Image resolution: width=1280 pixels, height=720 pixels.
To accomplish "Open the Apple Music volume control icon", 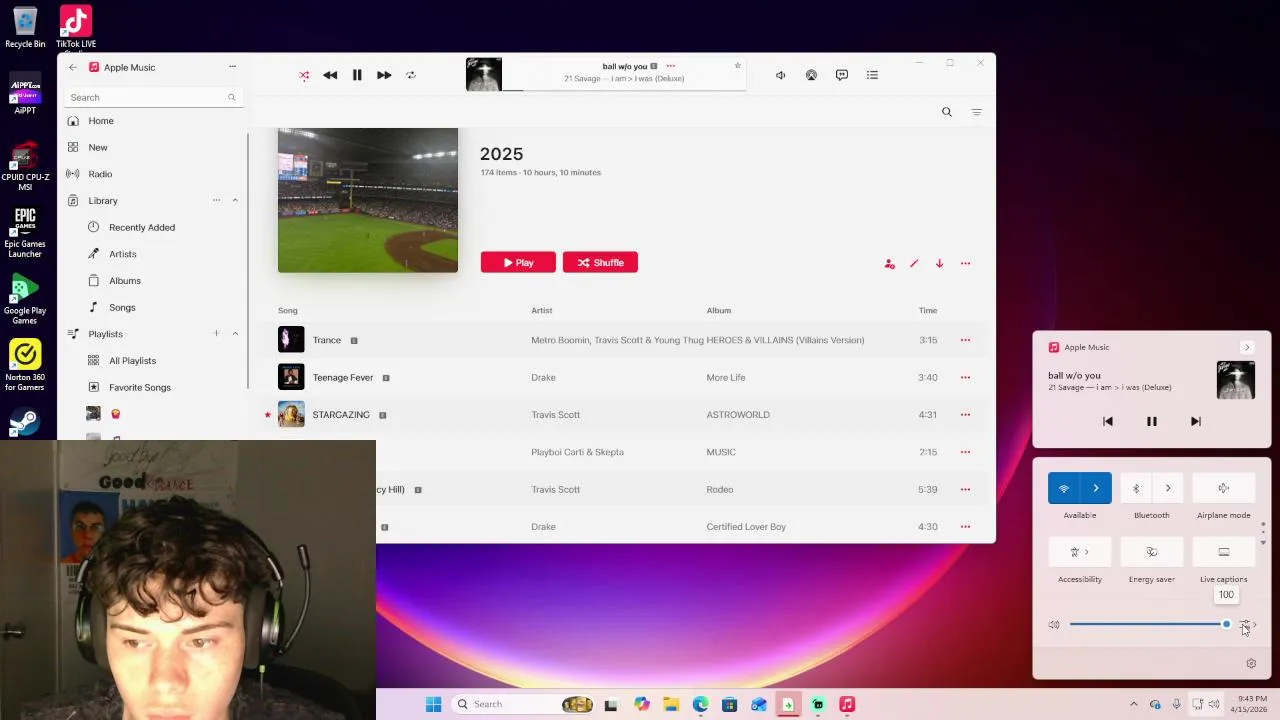I will pos(781,75).
